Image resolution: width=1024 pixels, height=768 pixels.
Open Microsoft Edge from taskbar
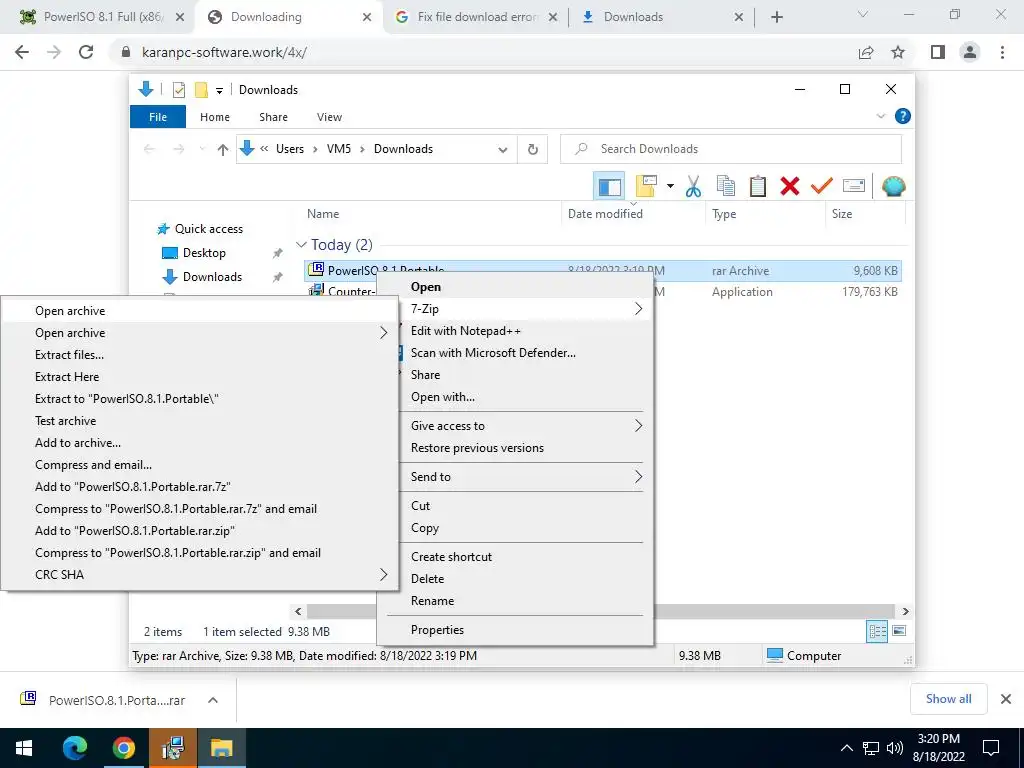tap(75, 748)
